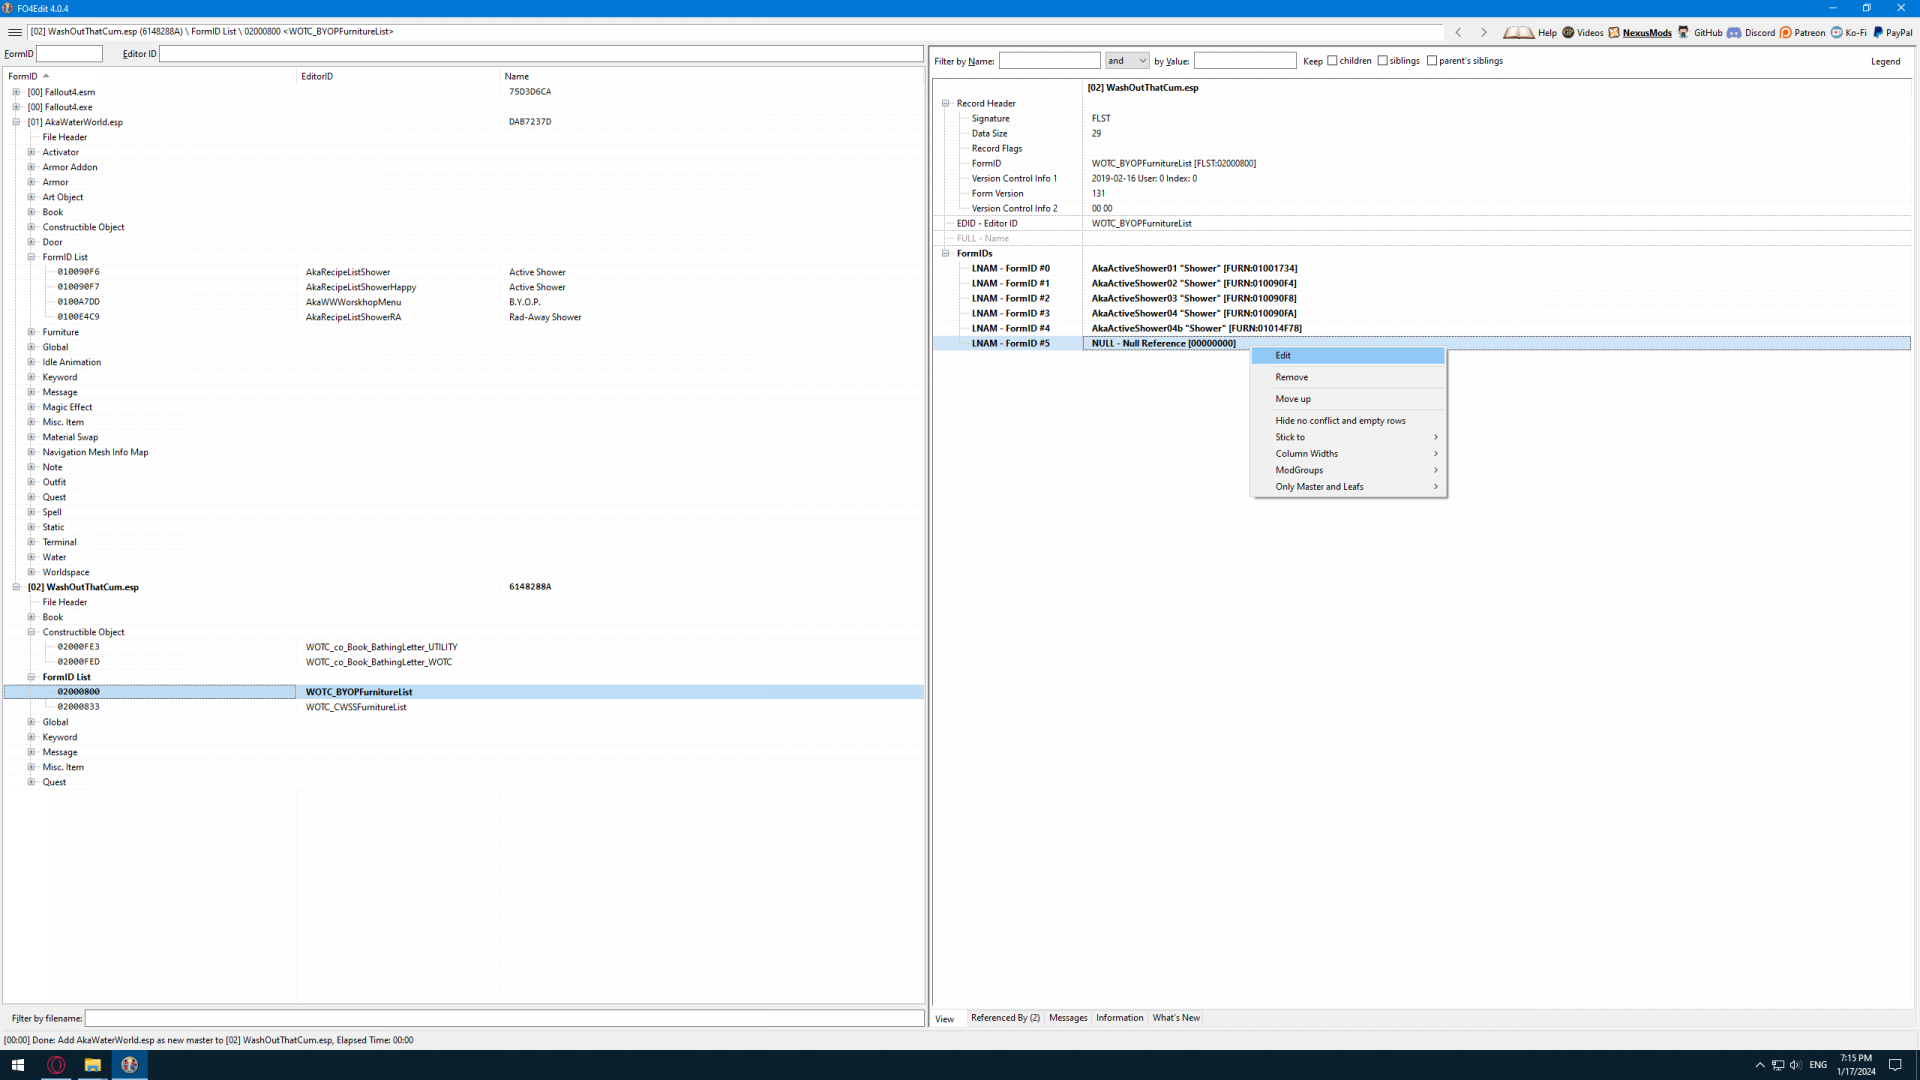Open the GitHub icon link
This screenshot has height=1080, width=1920.
[x=1684, y=32]
